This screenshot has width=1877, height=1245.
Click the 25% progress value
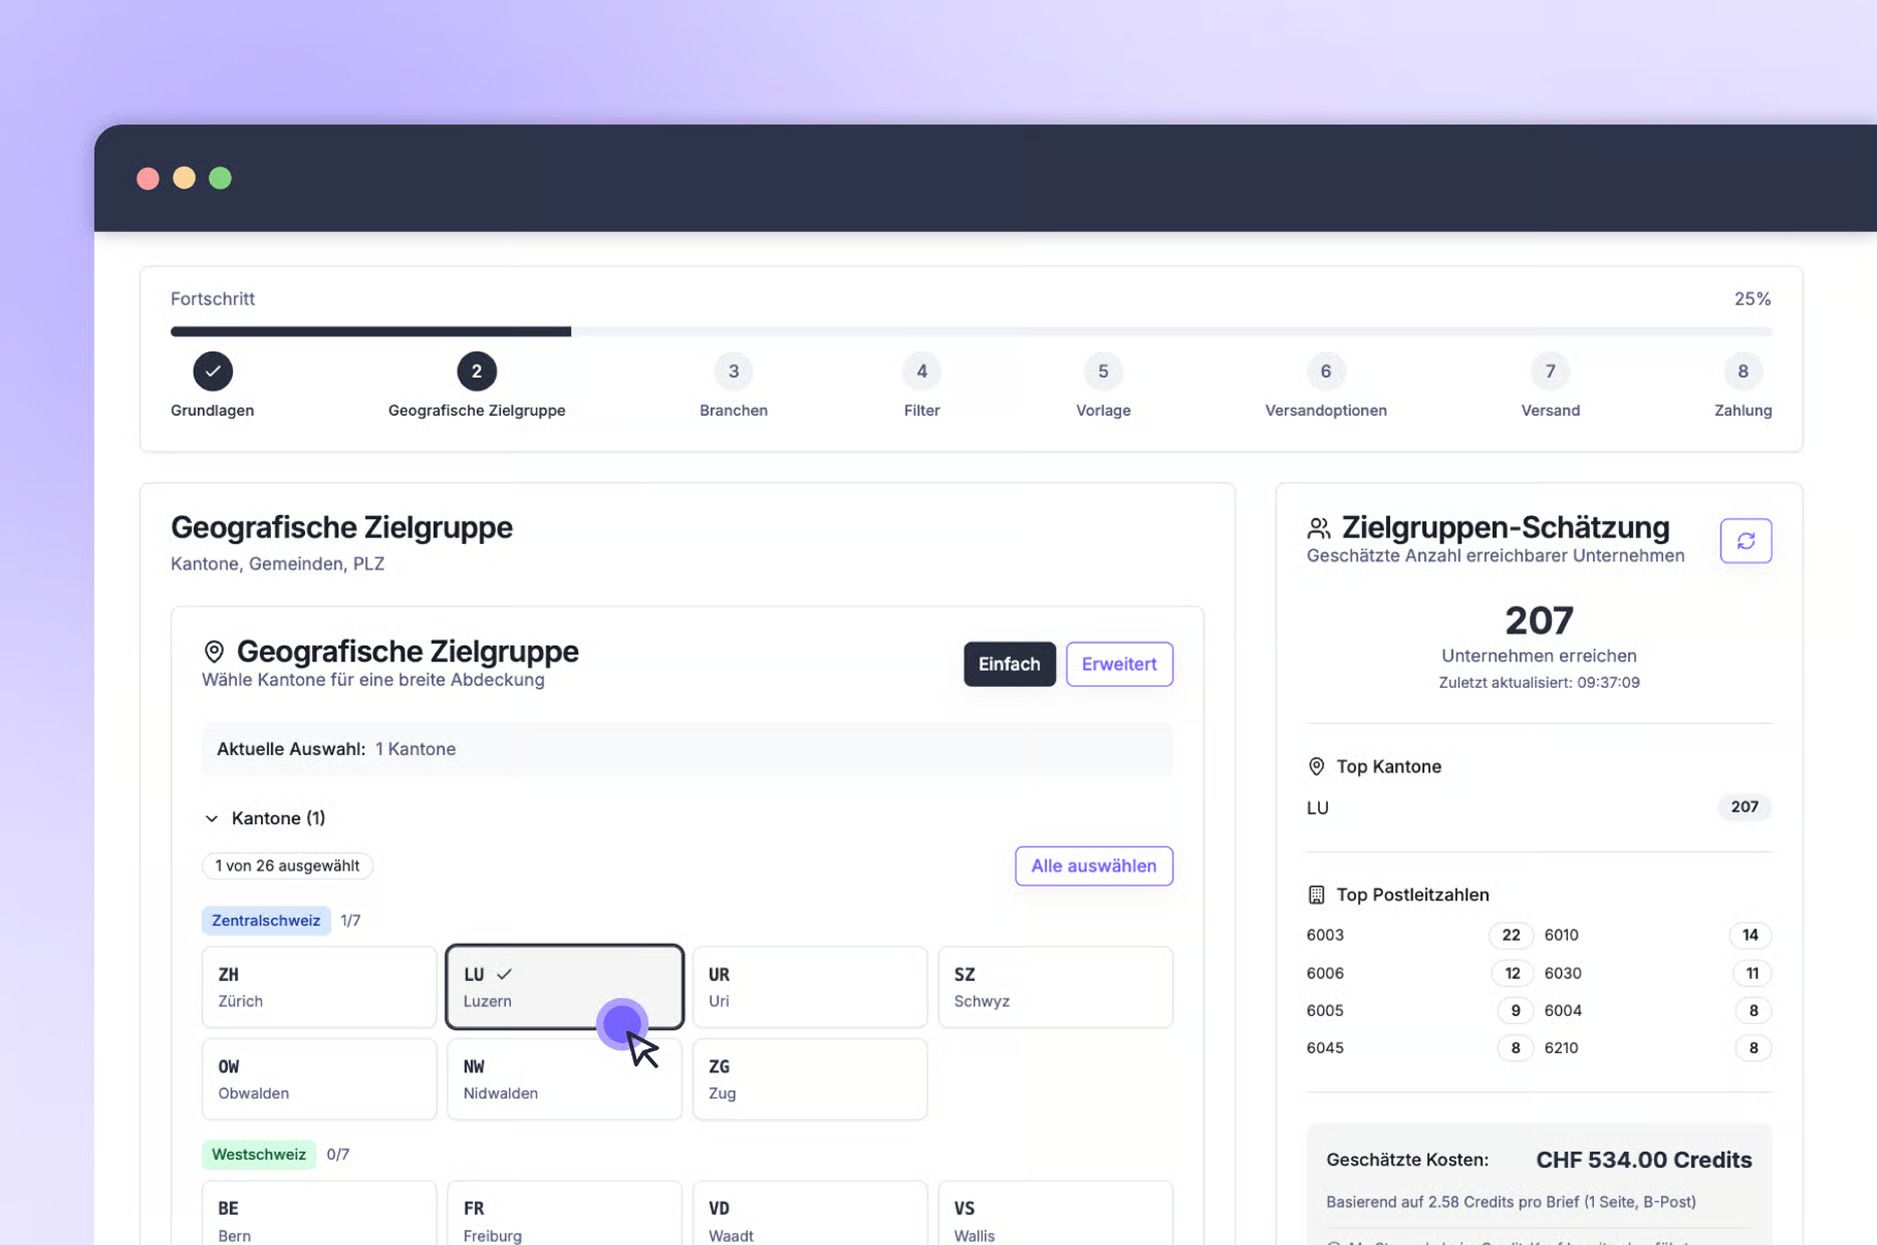(x=1752, y=299)
